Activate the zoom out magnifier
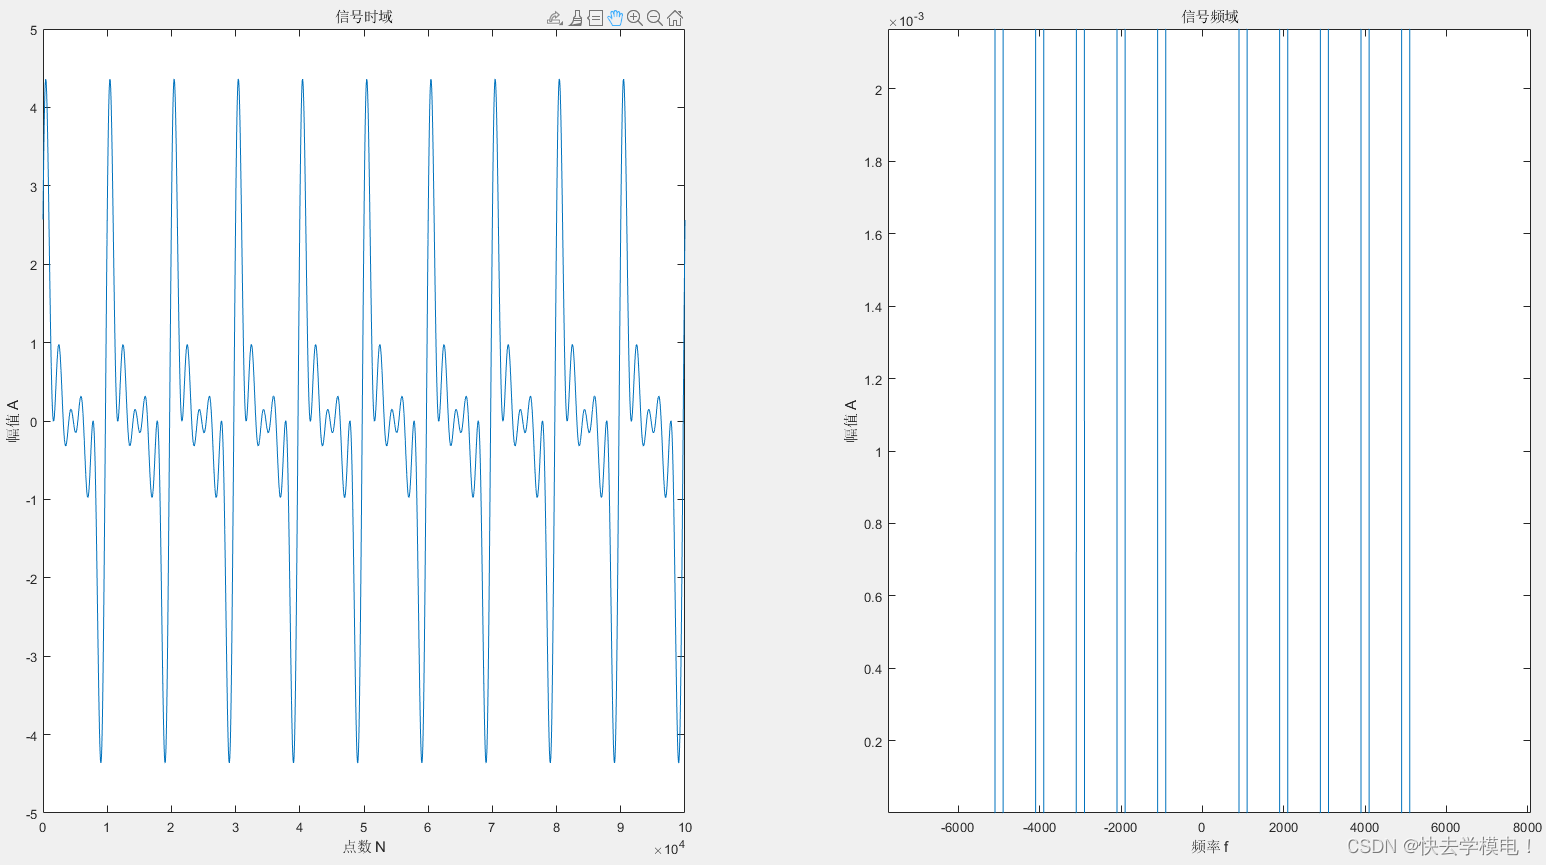Viewport: 1546px width, 865px height. click(x=655, y=18)
